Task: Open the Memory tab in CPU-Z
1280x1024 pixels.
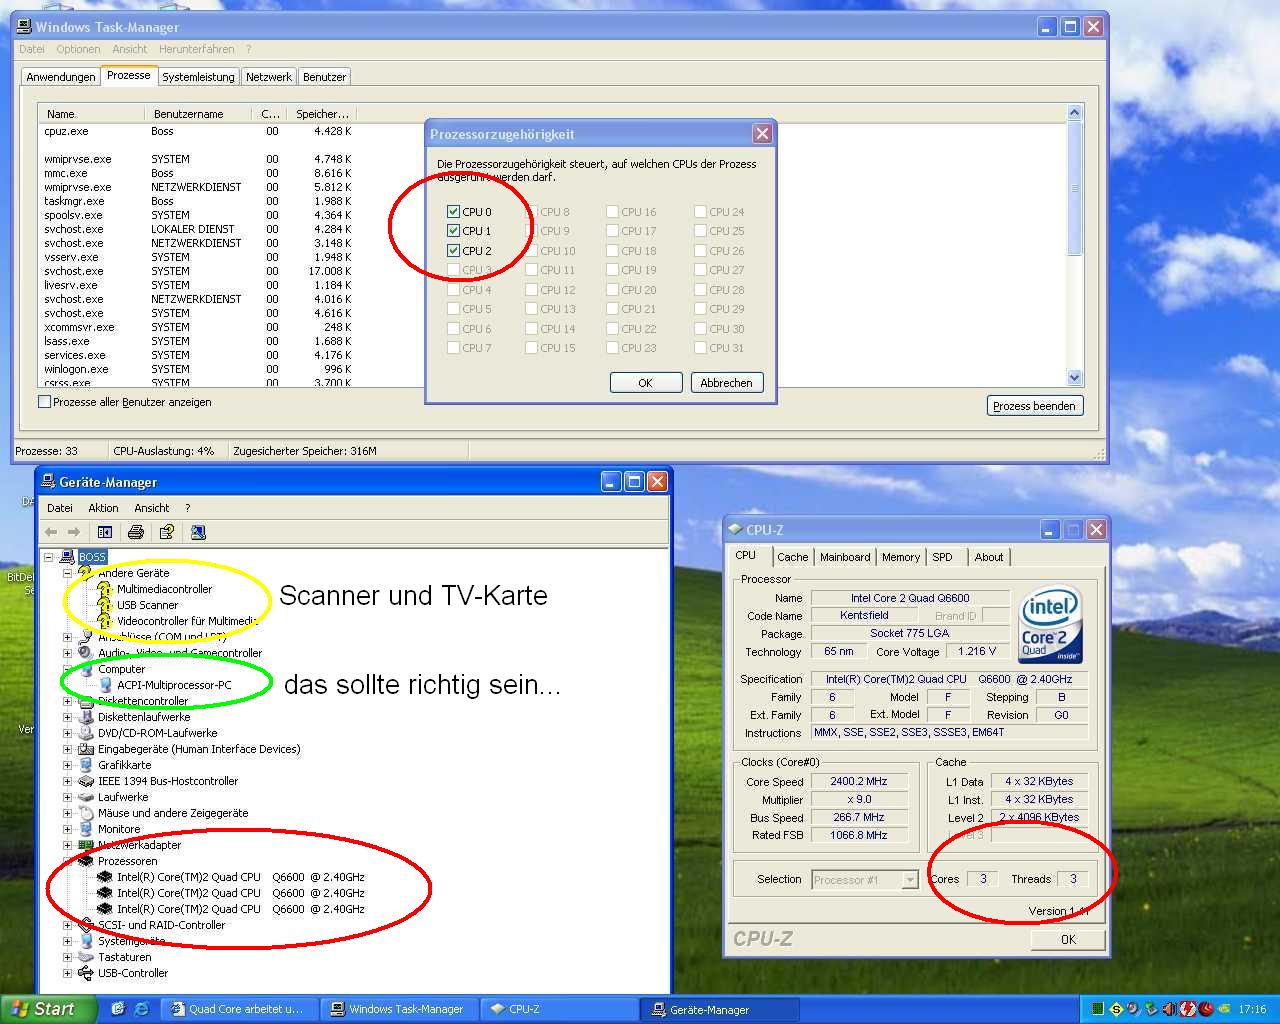Action: click(x=900, y=557)
